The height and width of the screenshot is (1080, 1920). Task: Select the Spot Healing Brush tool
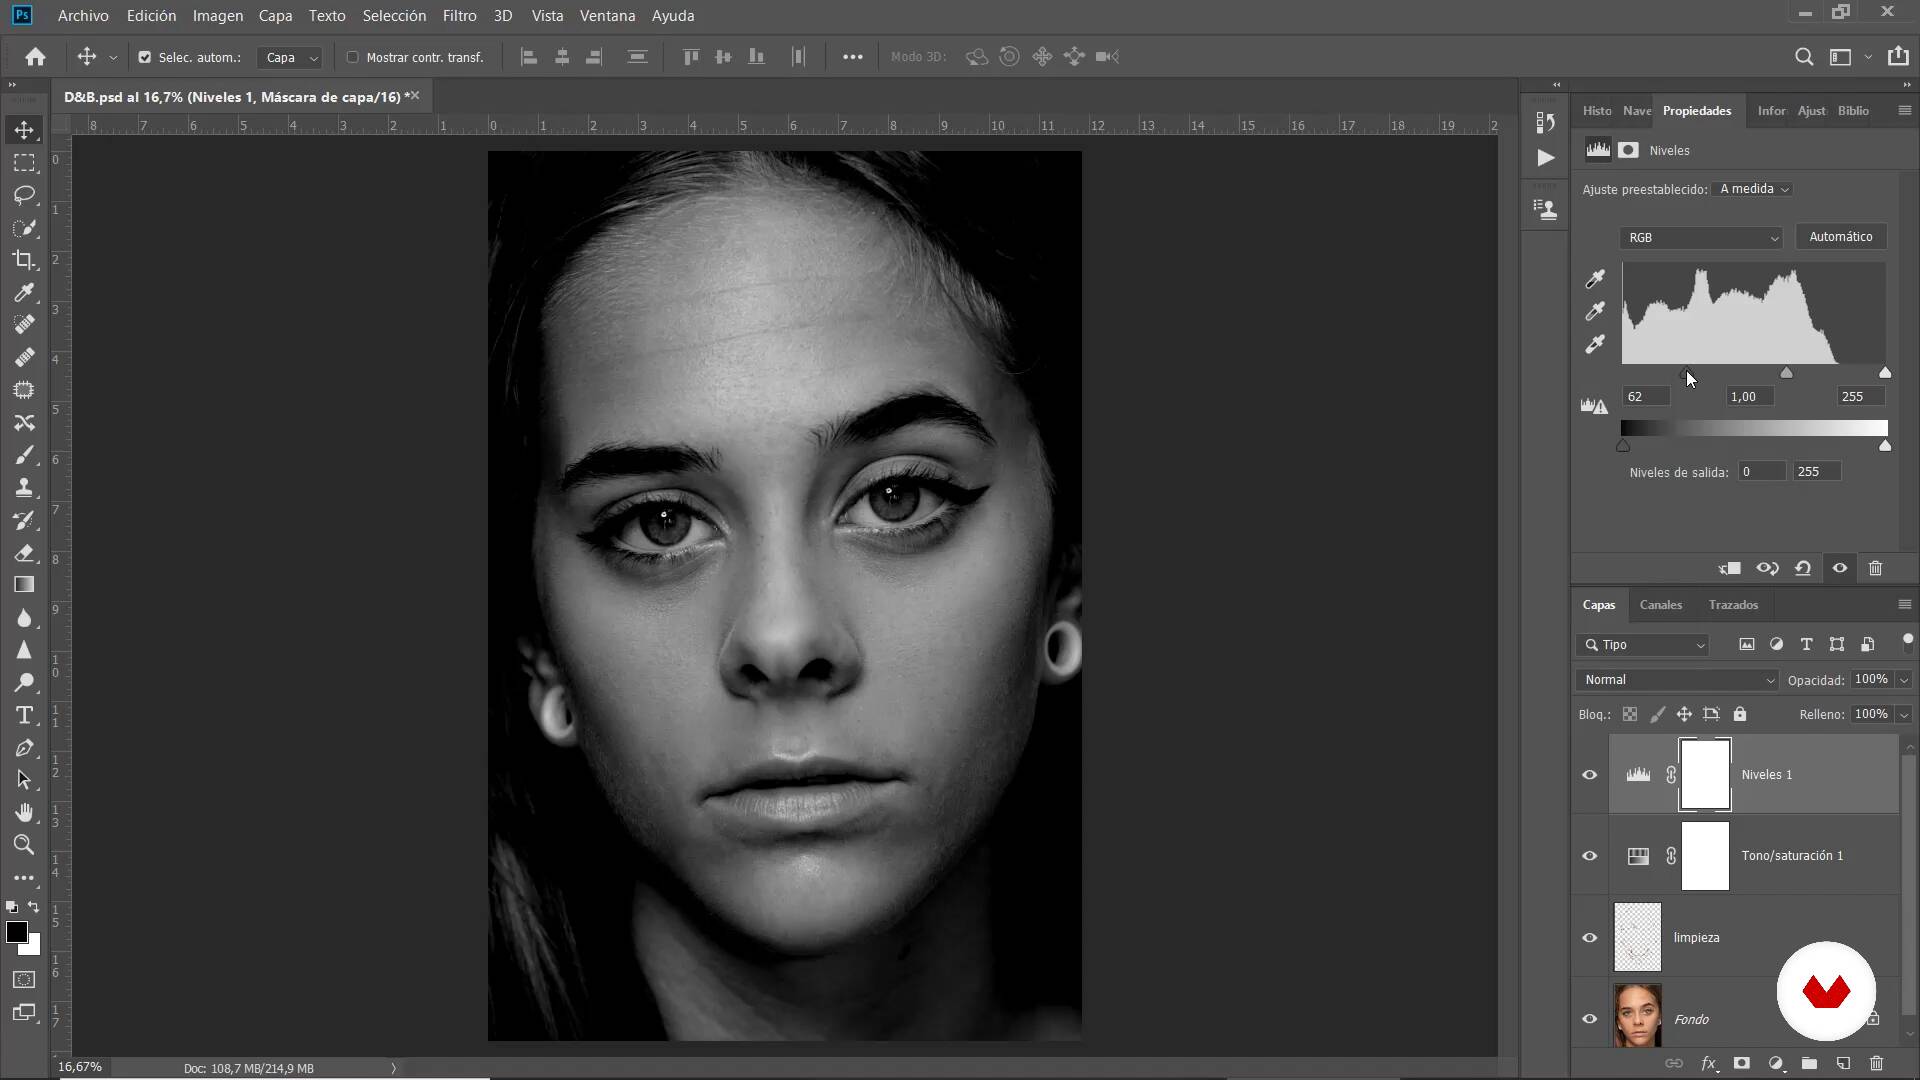point(24,325)
